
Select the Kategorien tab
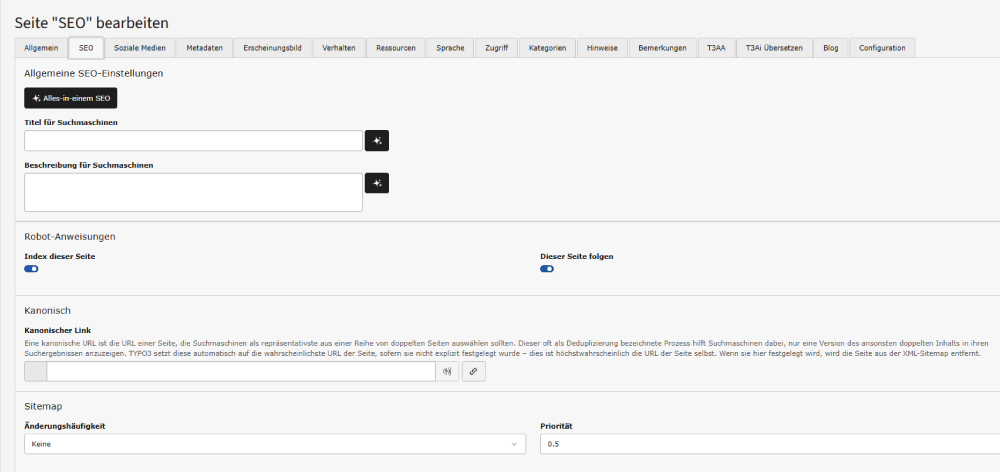pos(547,48)
